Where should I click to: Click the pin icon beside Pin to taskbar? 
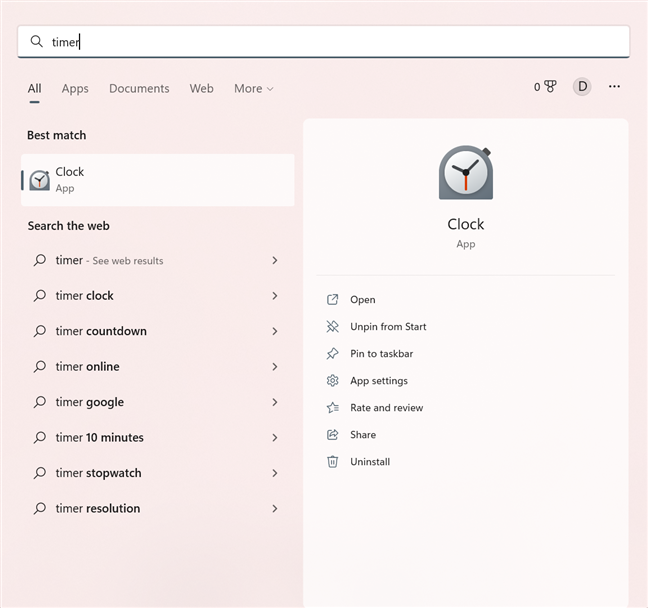333,354
